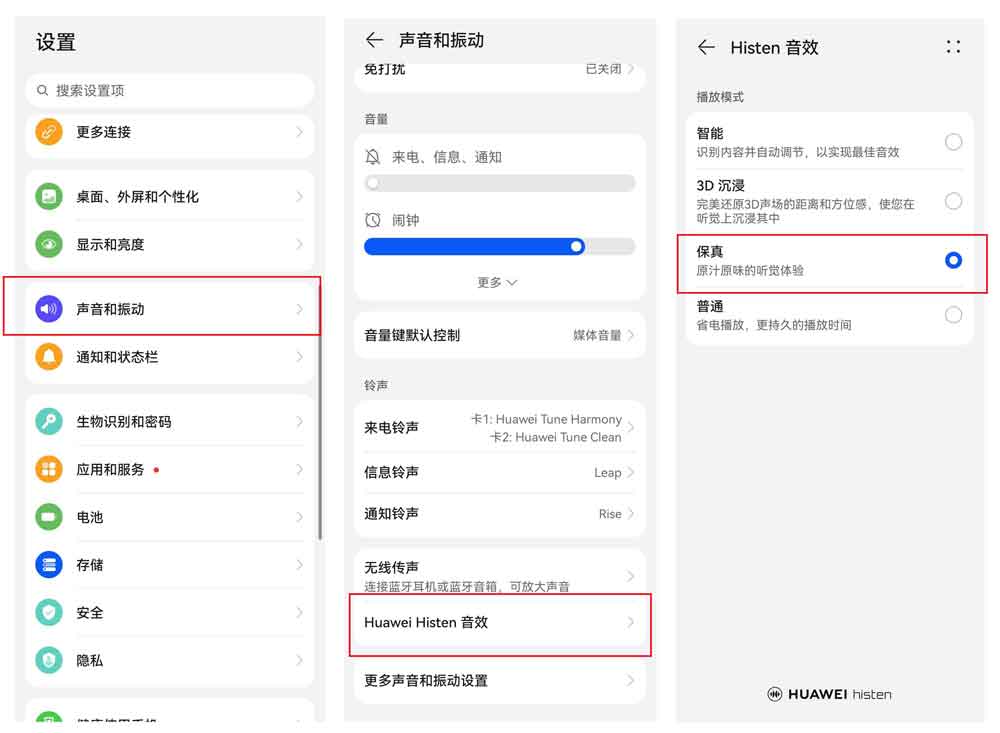Image resolution: width=1000 pixels, height=733 pixels.
Task: Tap the orange Apps & Services grid icon
Action: point(49,470)
